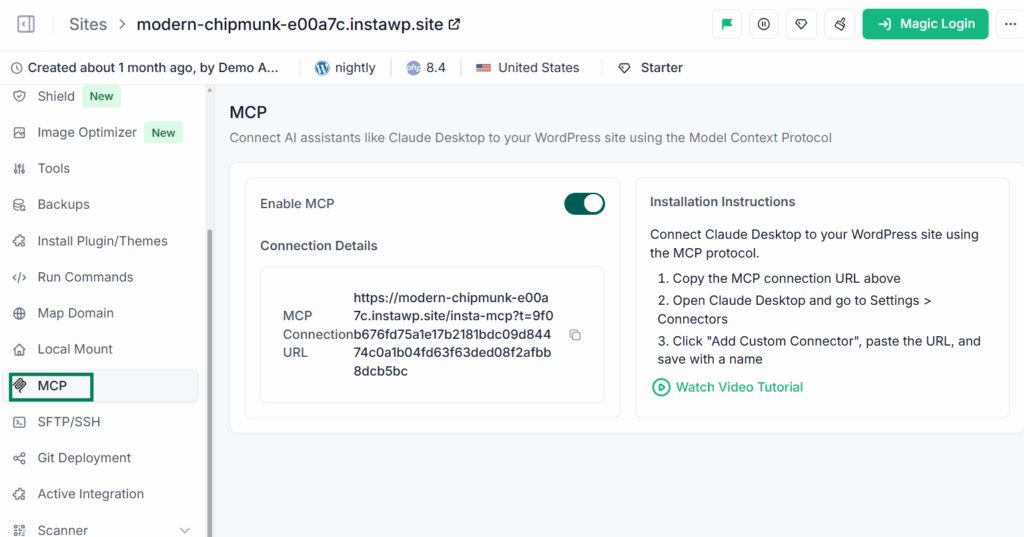
Task: Open site URL external link icon
Action: tap(455, 24)
